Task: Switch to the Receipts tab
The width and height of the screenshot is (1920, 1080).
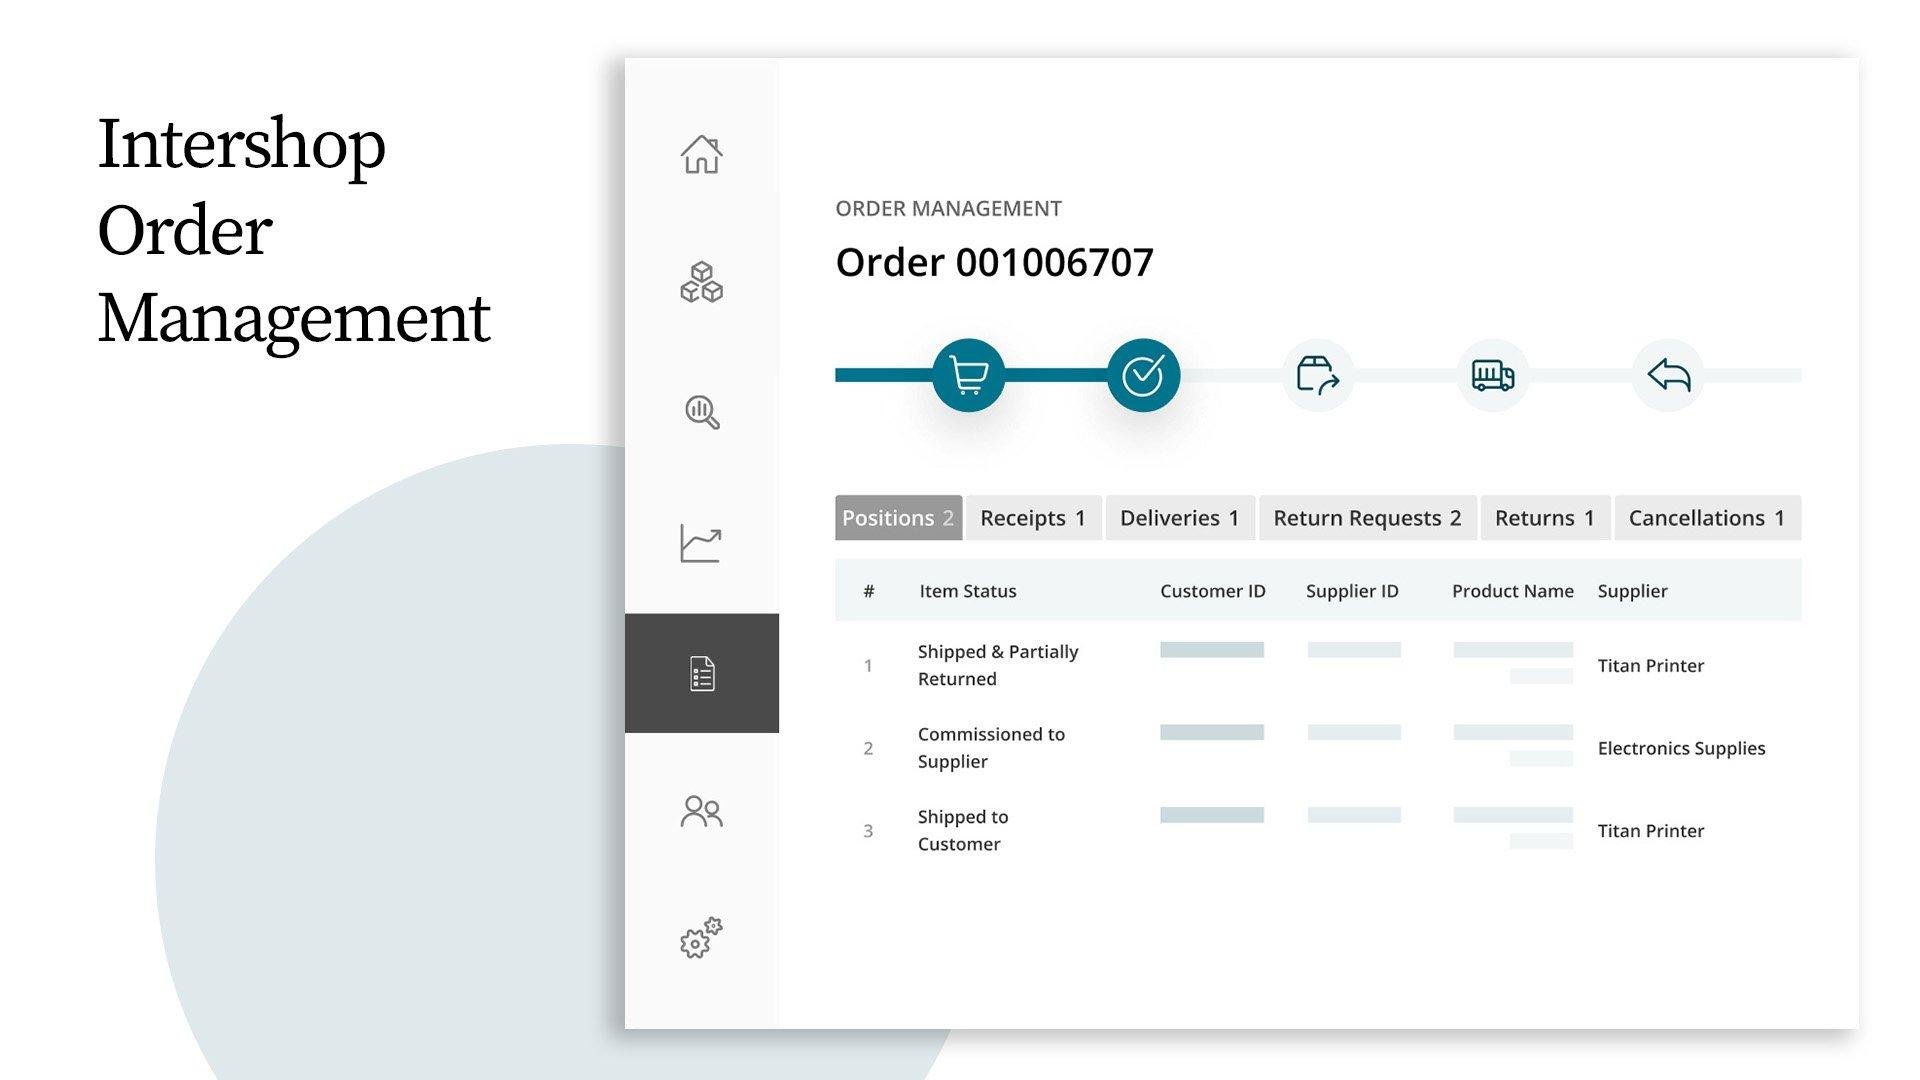Action: [1033, 518]
